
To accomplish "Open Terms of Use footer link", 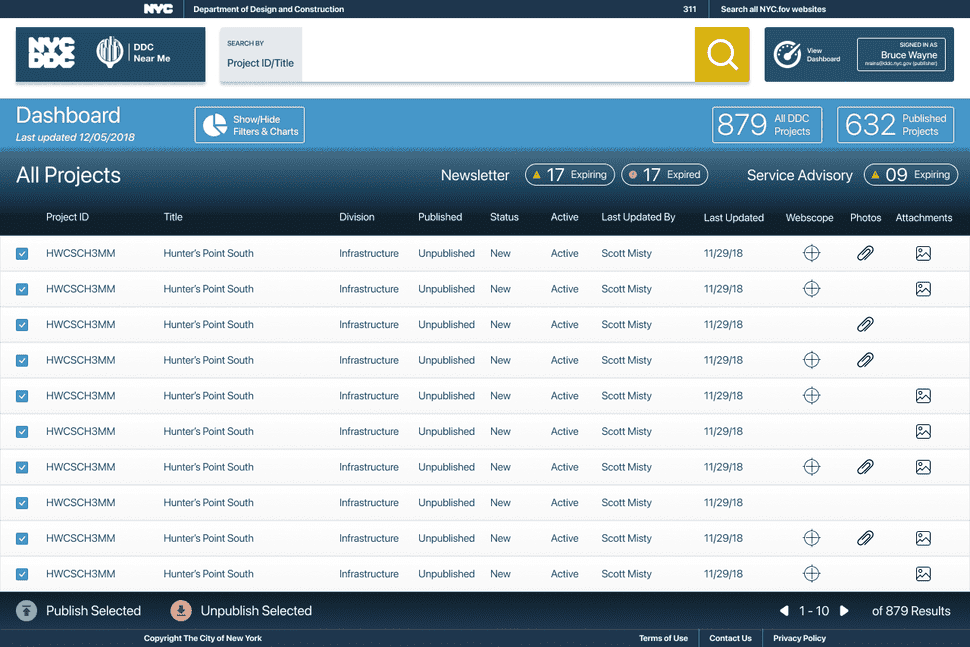I will coord(663,638).
